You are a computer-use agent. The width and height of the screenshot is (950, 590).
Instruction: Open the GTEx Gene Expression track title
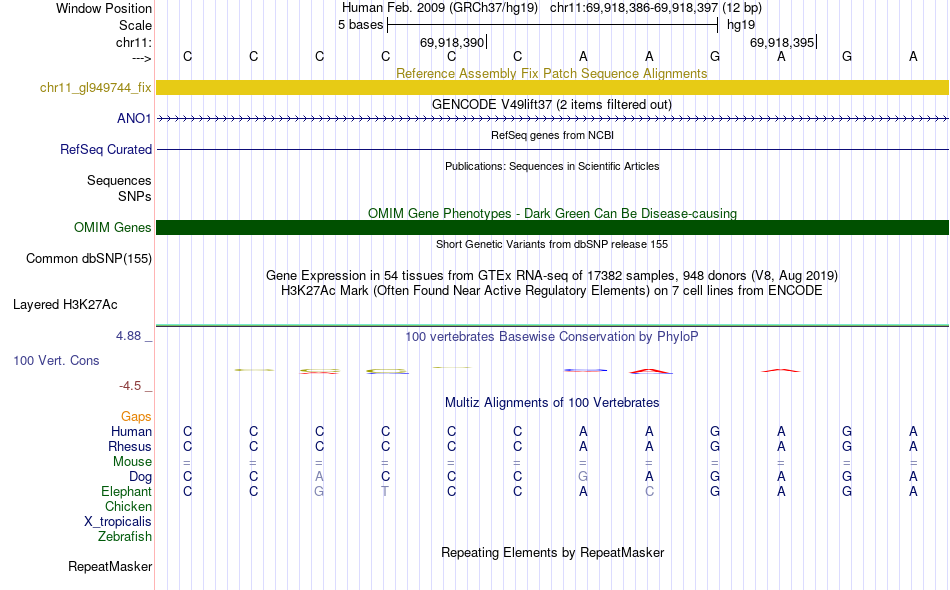552,276
